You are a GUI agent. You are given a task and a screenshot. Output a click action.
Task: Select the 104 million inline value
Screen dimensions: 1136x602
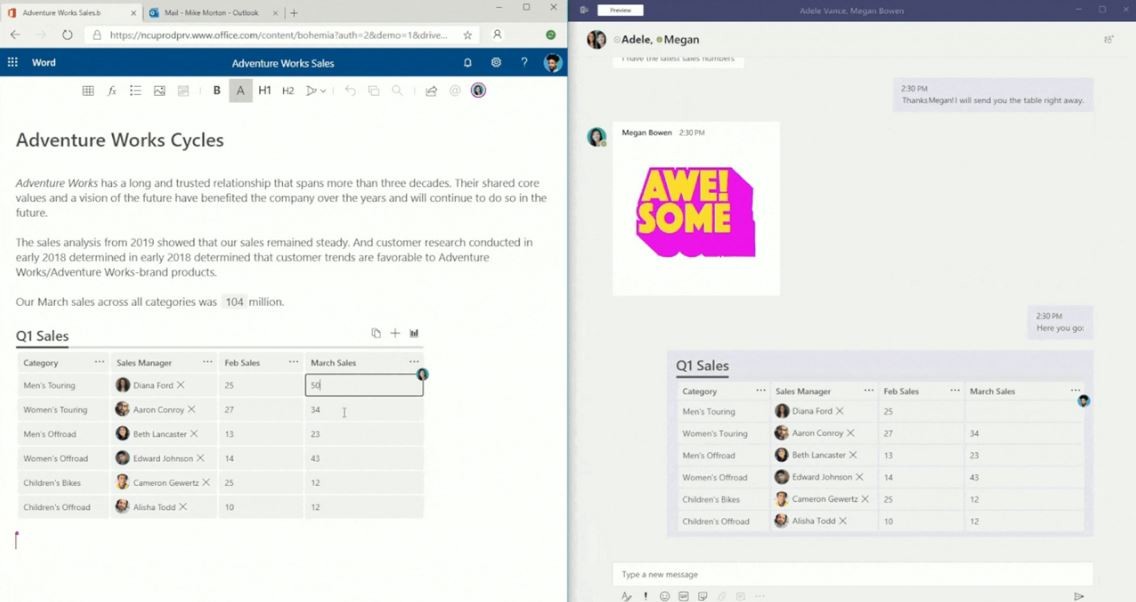click(x=234, y=302)
